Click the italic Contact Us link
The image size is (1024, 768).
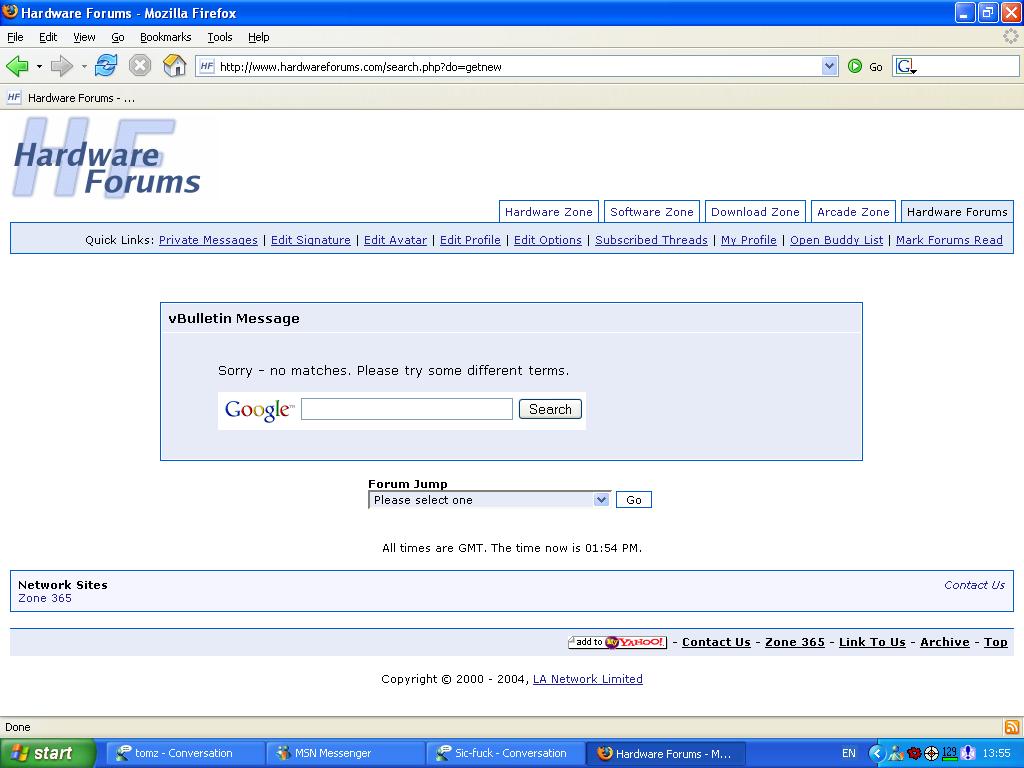click(x=974, y=585)
